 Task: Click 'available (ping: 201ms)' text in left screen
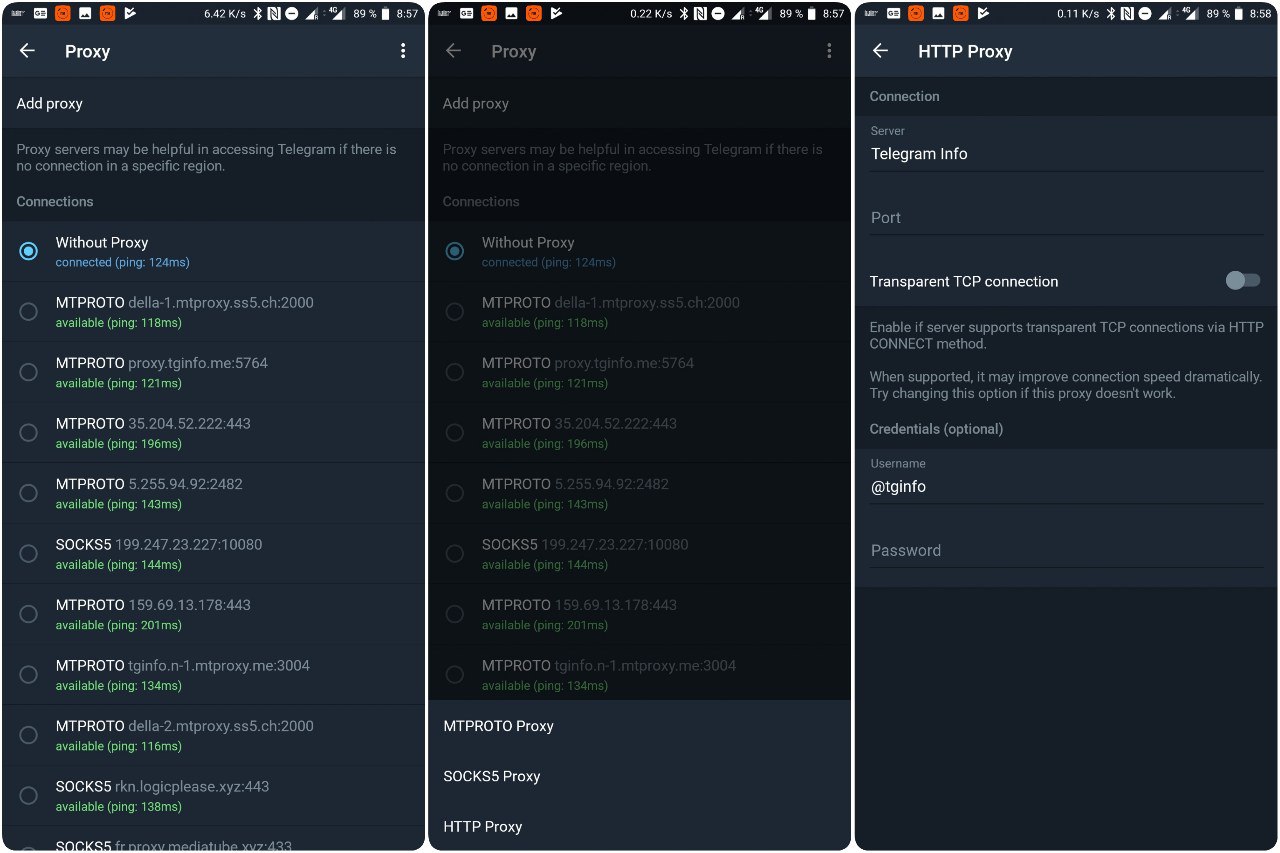[x=118, y=625]
